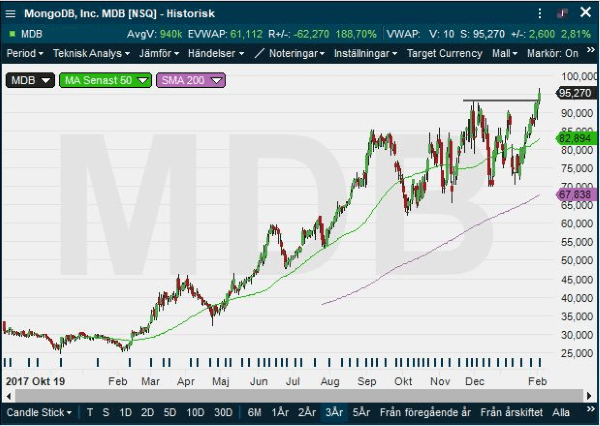Viewport: 600px width, 426px height.
Task: Toggle the Markör: On setting
Action: coord(553,53)
